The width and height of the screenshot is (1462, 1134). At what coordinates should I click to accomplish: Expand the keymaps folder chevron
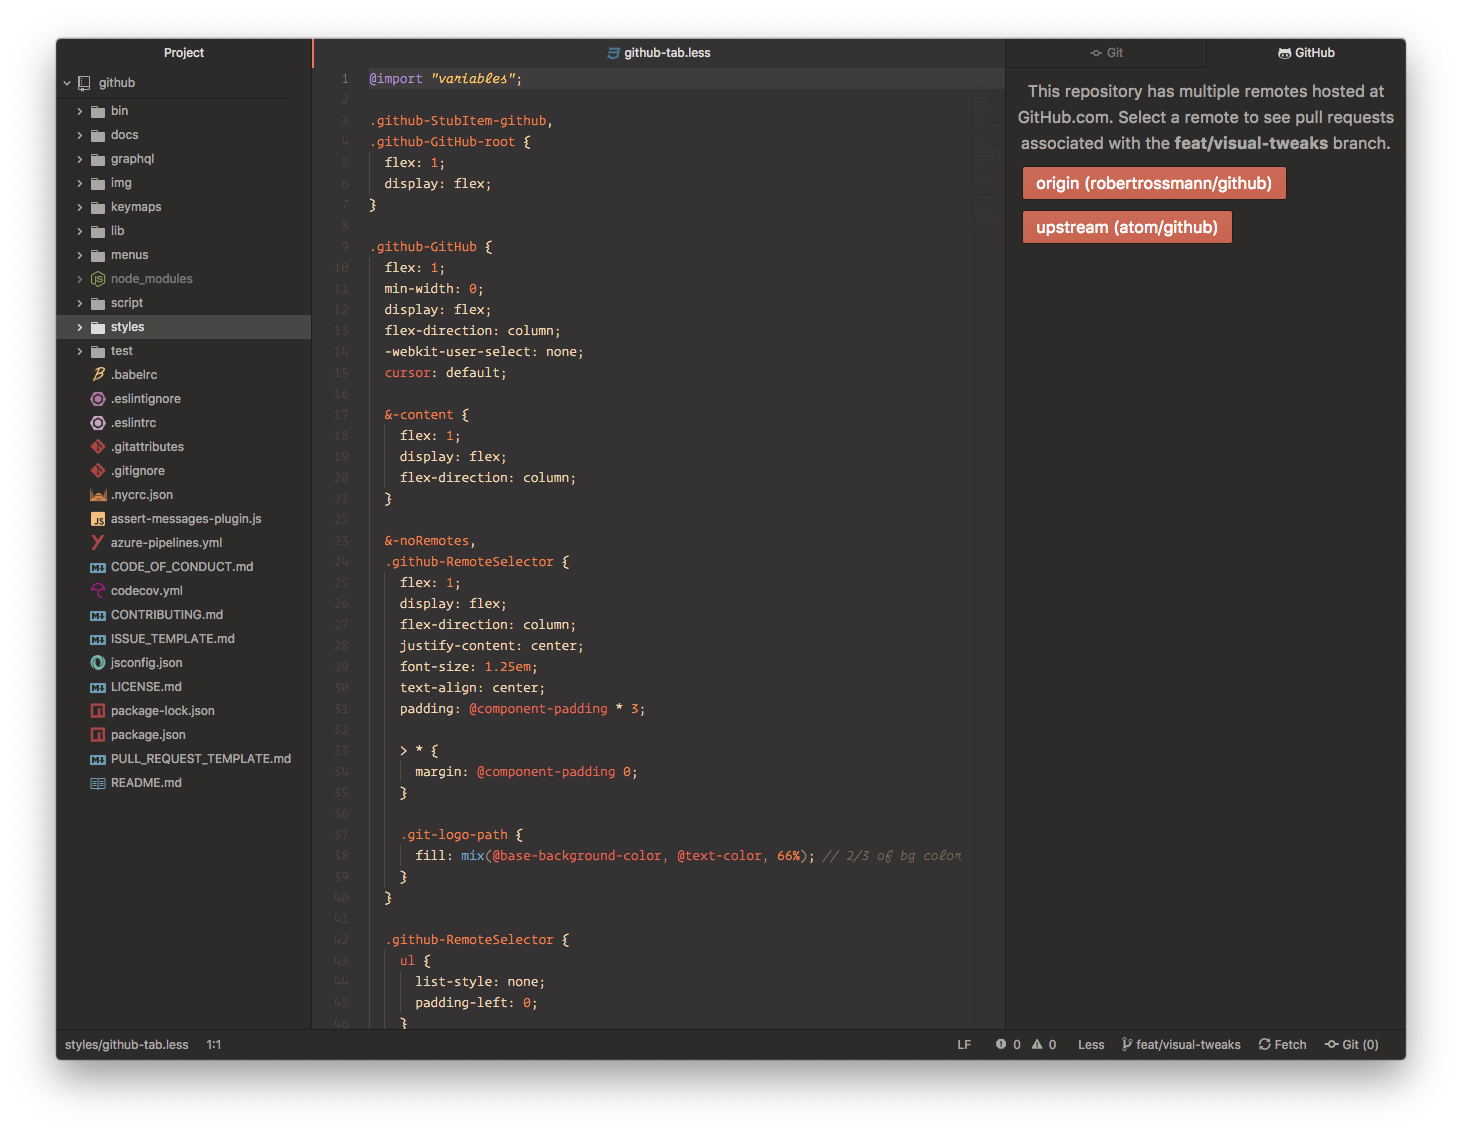80,207
